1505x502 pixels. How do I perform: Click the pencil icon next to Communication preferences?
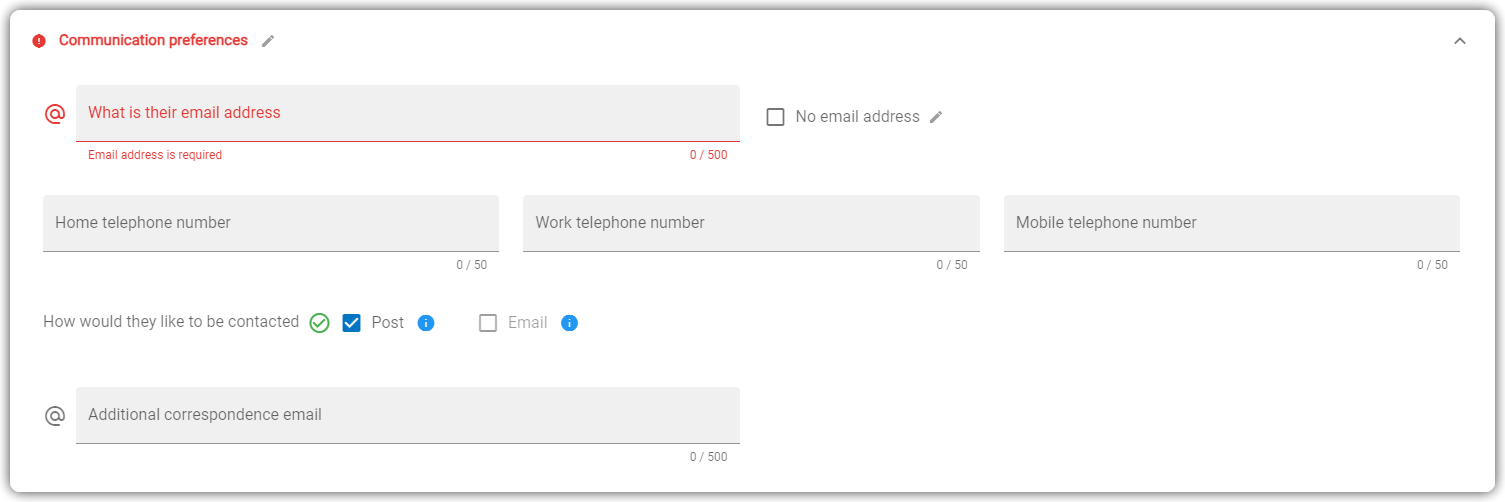[x=268, y=41]
